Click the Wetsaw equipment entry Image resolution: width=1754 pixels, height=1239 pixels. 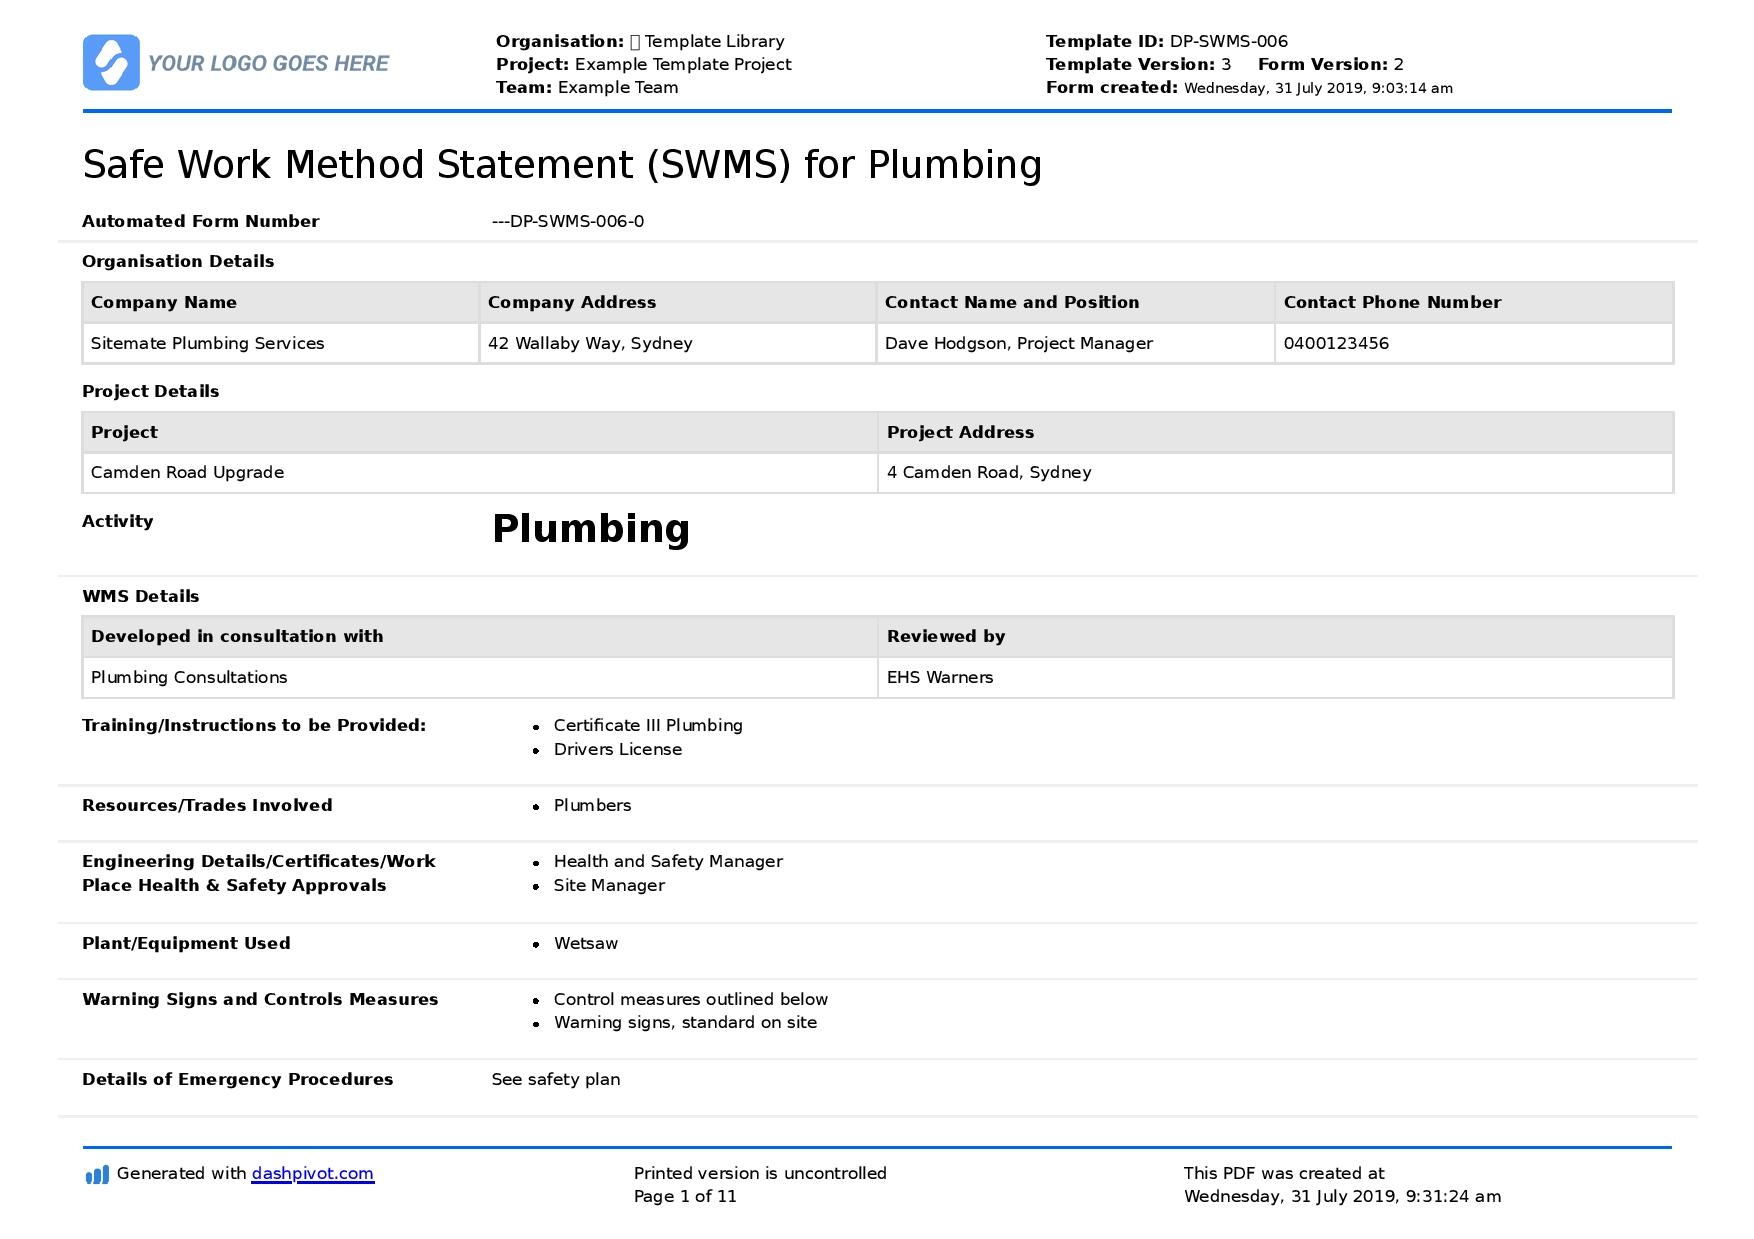tap(586, 944)
